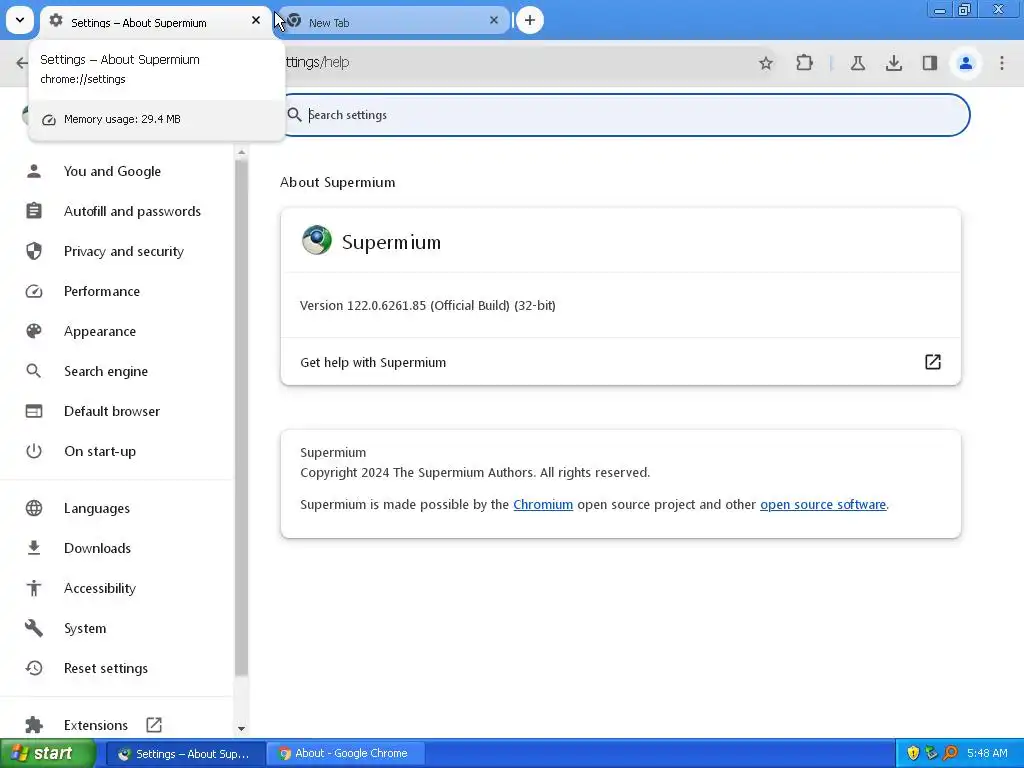Select Accessibility in sidebar
Screen dimensions: 1024x768
(100, 588)
